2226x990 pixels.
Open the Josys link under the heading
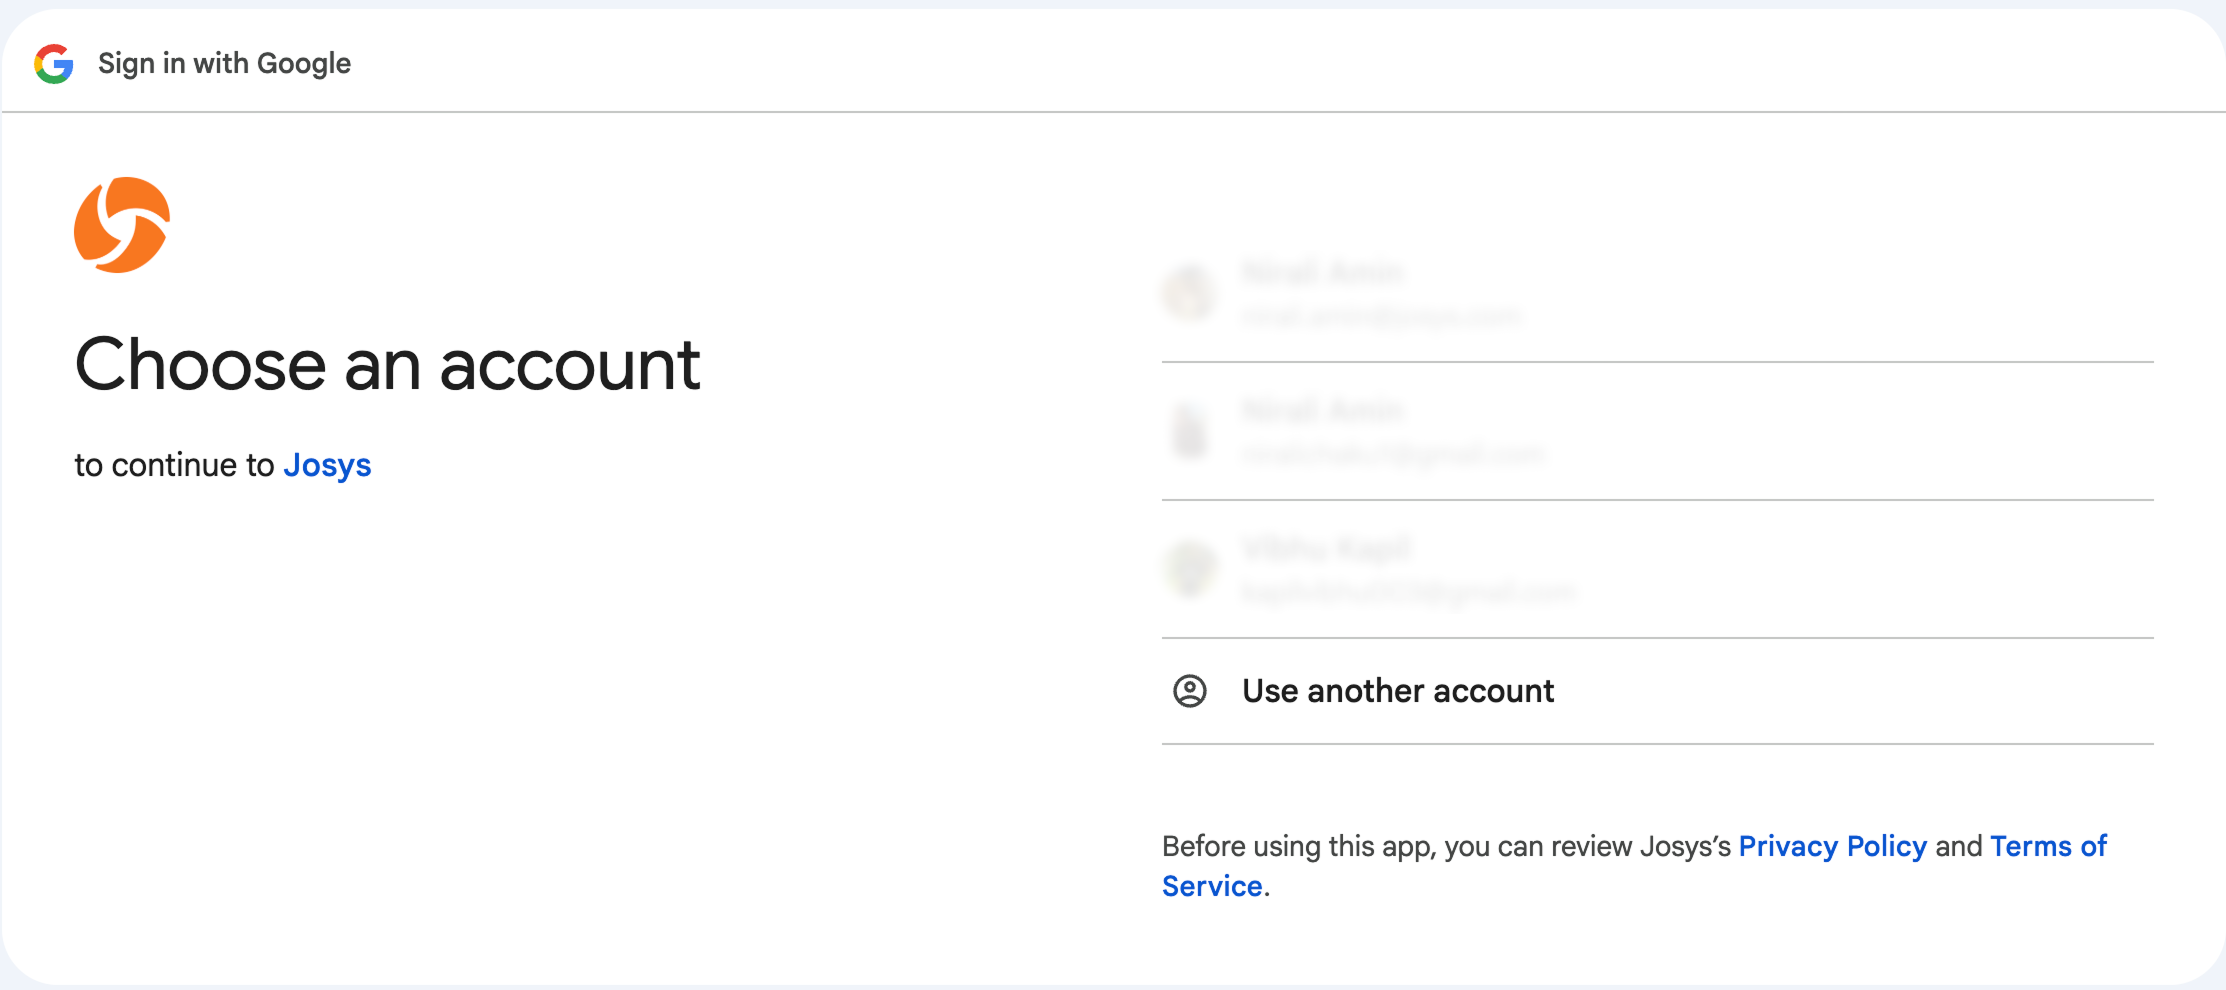327,465
